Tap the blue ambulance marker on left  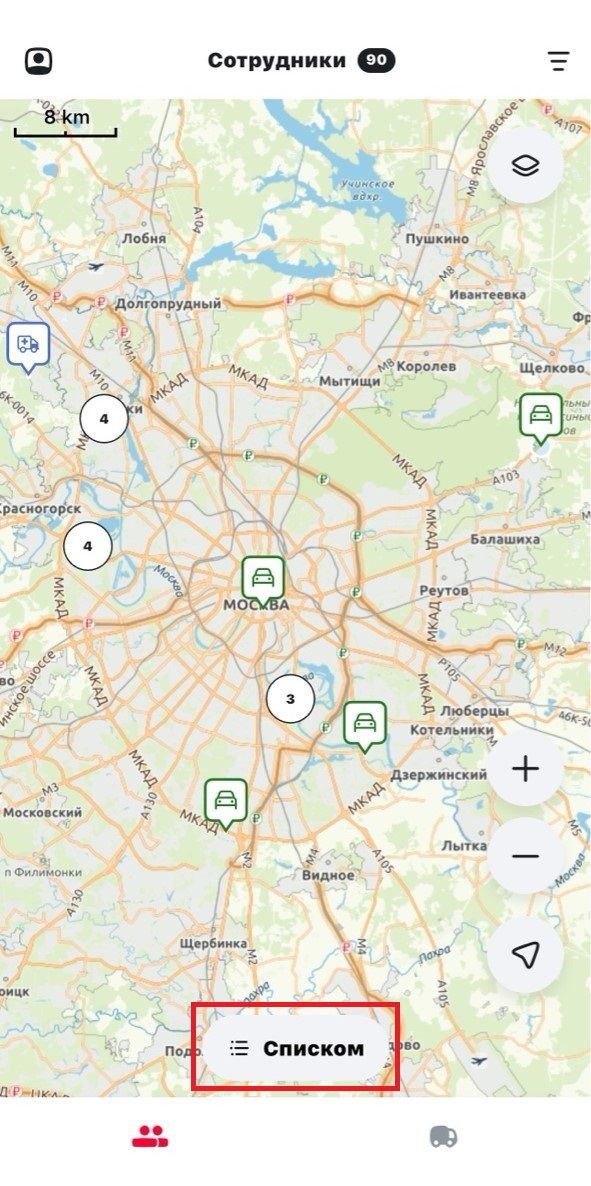[x=29, y=348]
